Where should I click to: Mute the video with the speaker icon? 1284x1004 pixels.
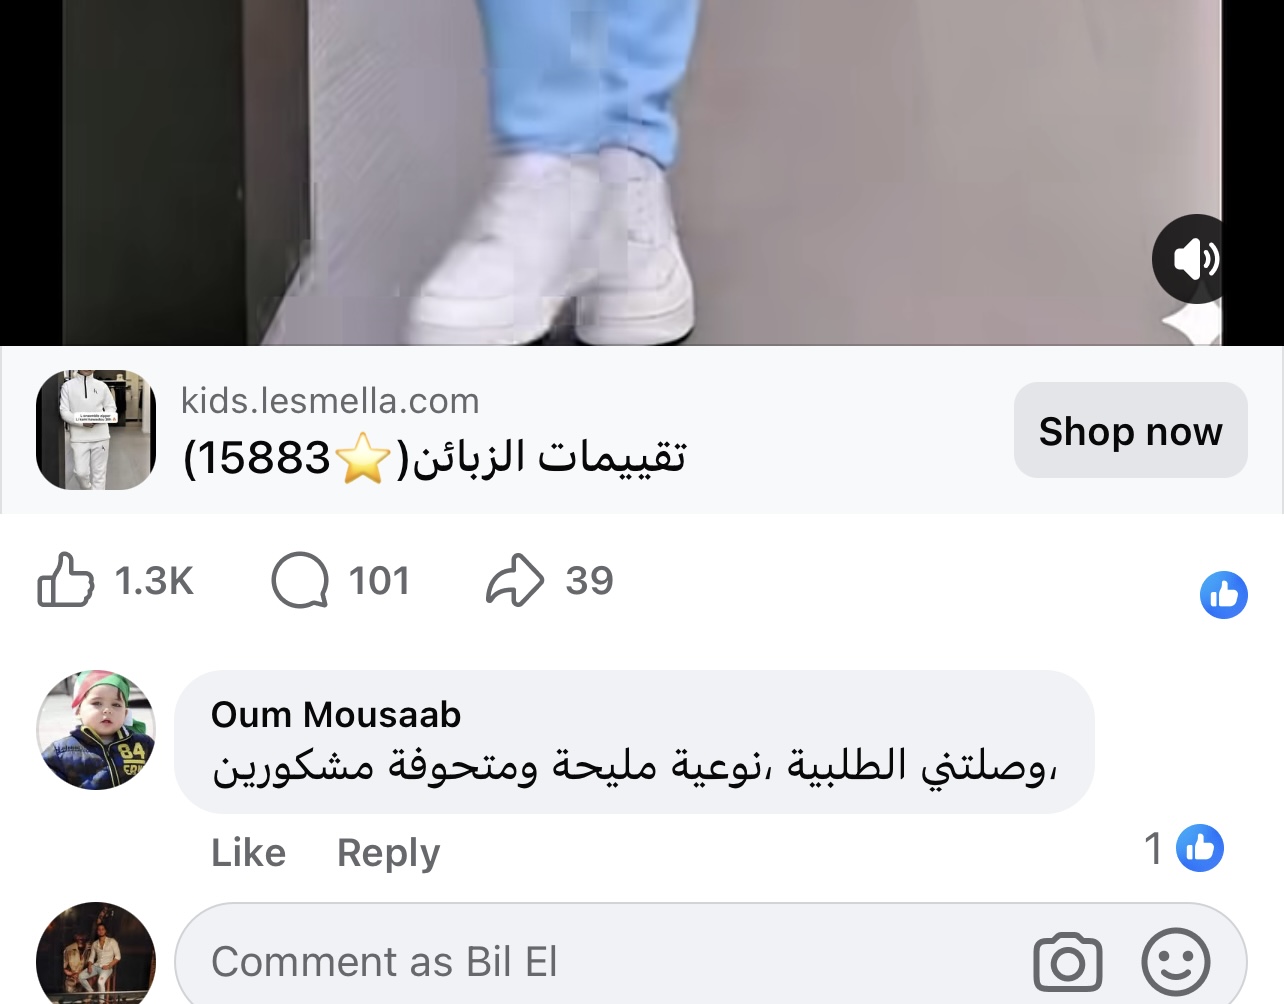click(x=1190, y=259)
